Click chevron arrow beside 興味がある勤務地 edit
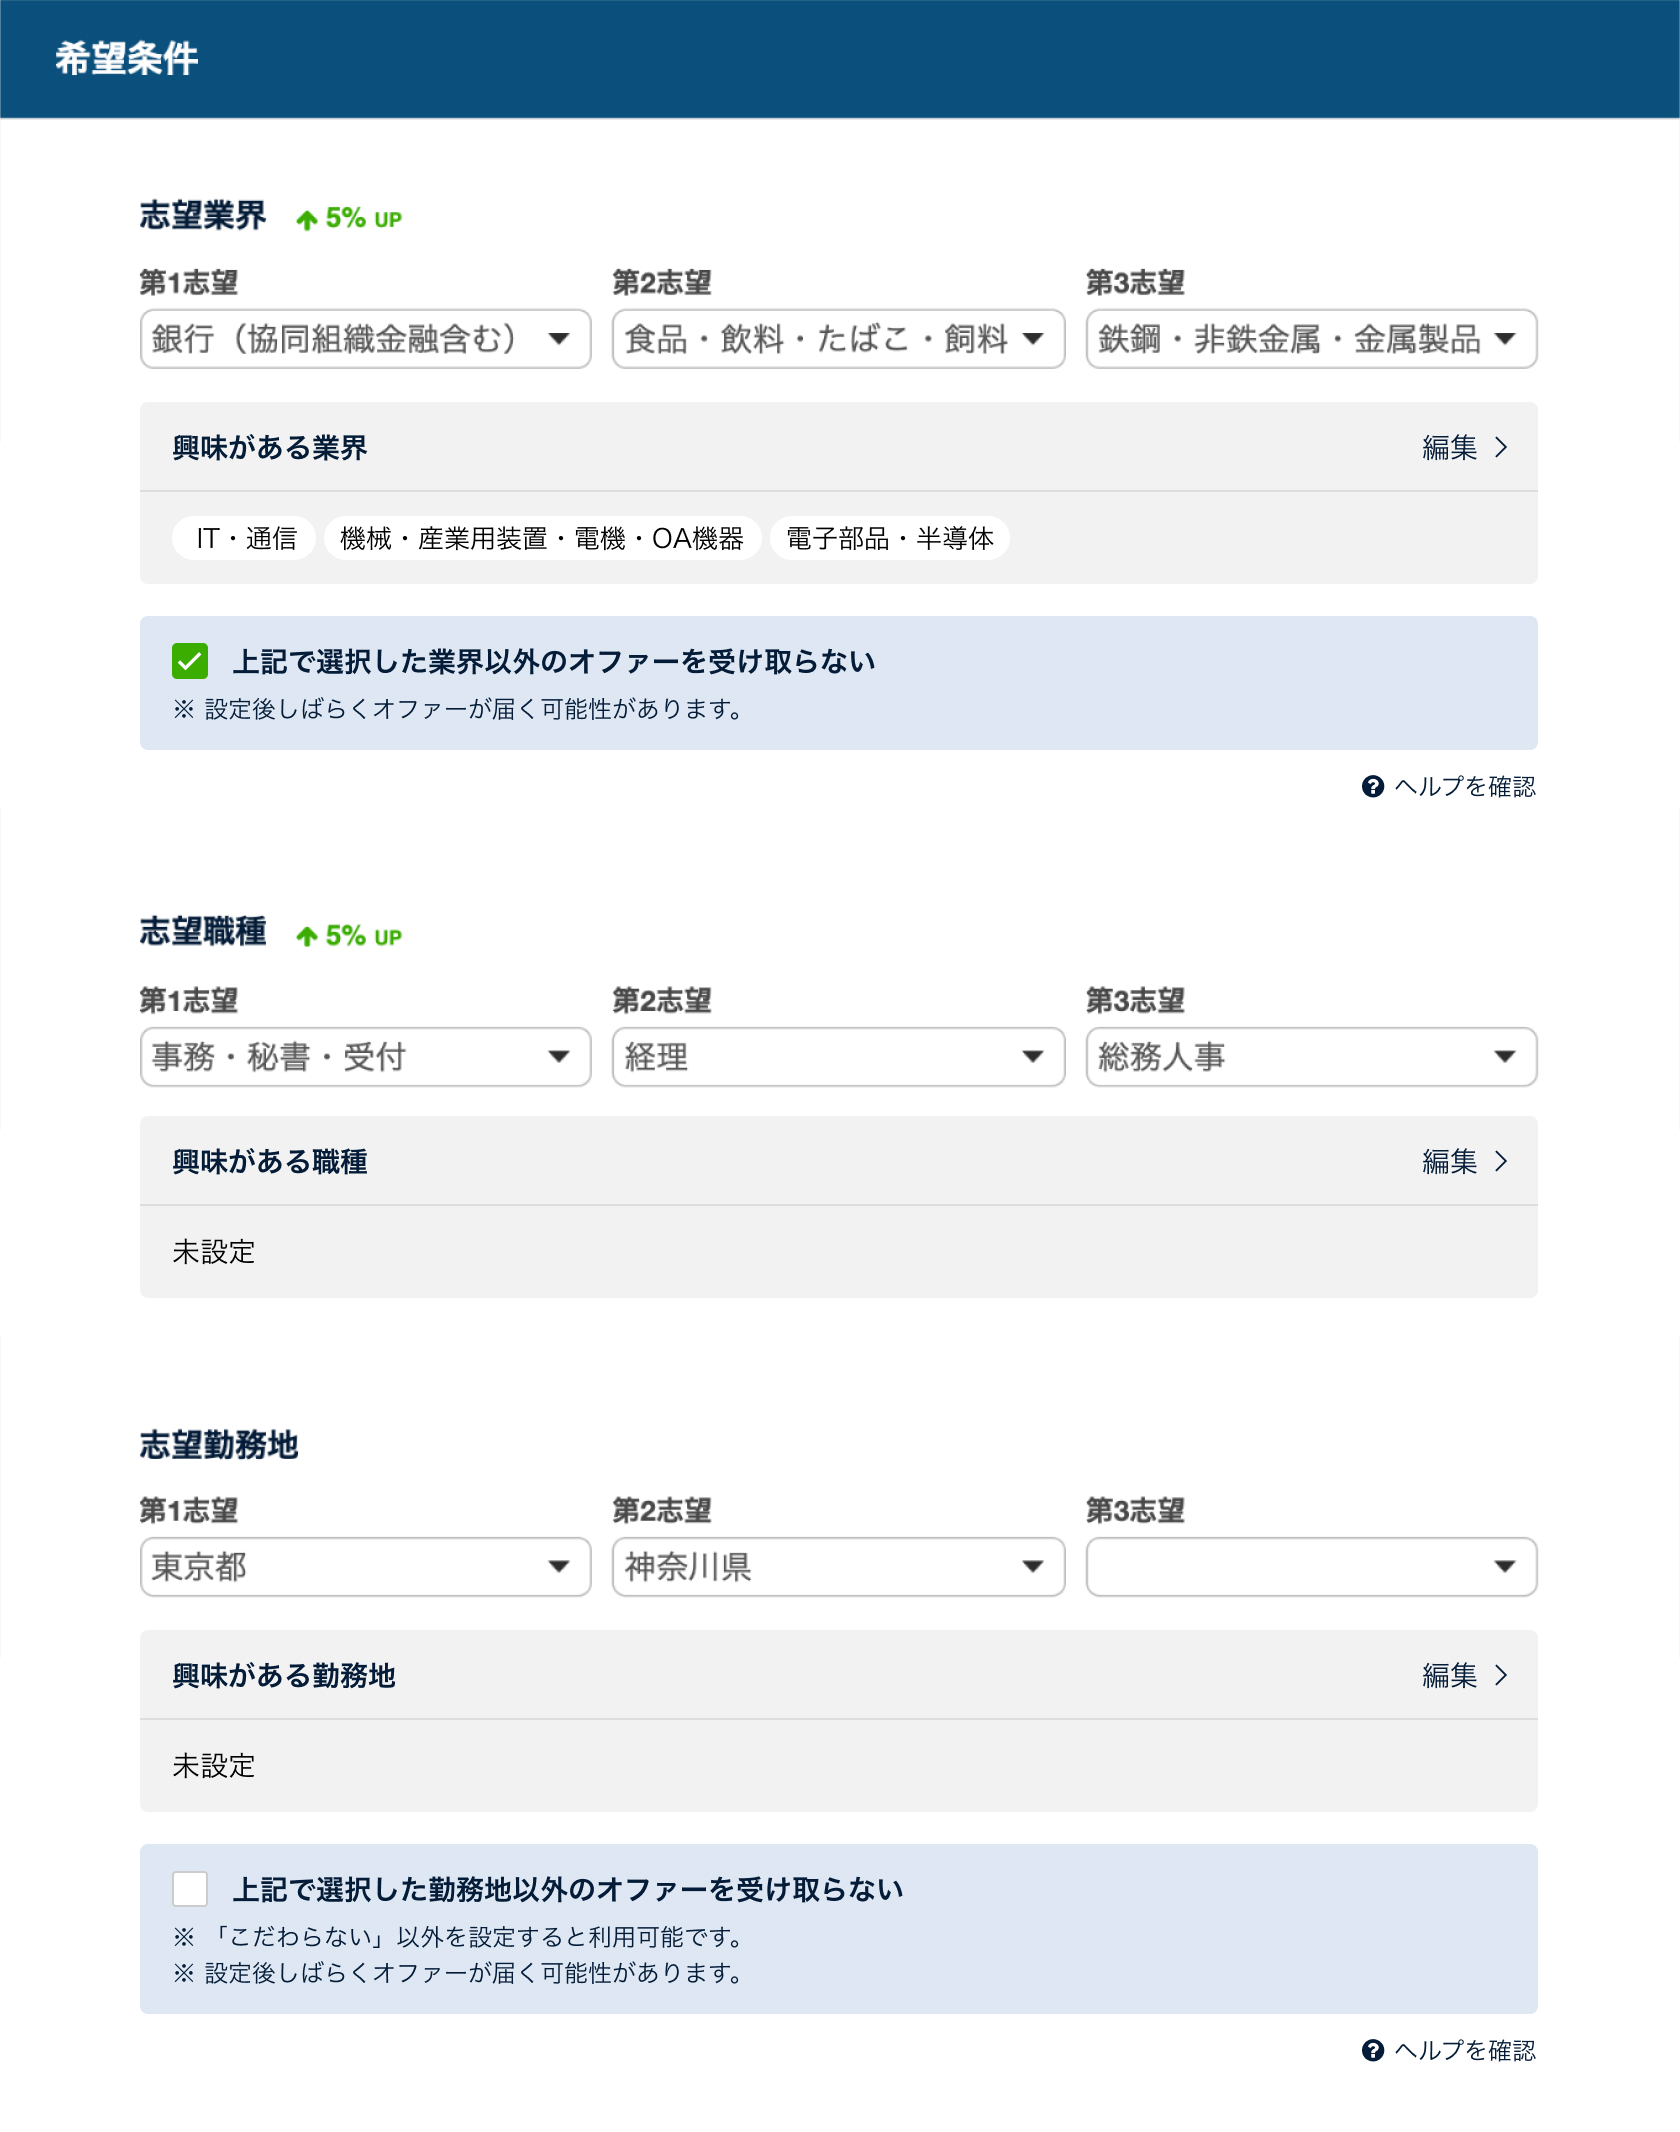This screenshot has width=1680, height=2132. click(x=1500, y=1675)
